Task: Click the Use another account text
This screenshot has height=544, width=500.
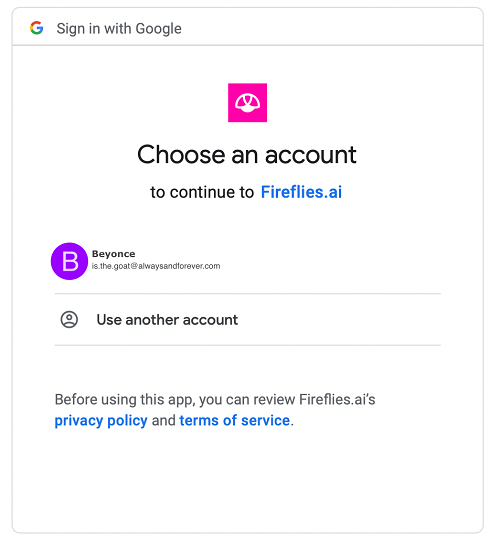Action: [167, 320]
